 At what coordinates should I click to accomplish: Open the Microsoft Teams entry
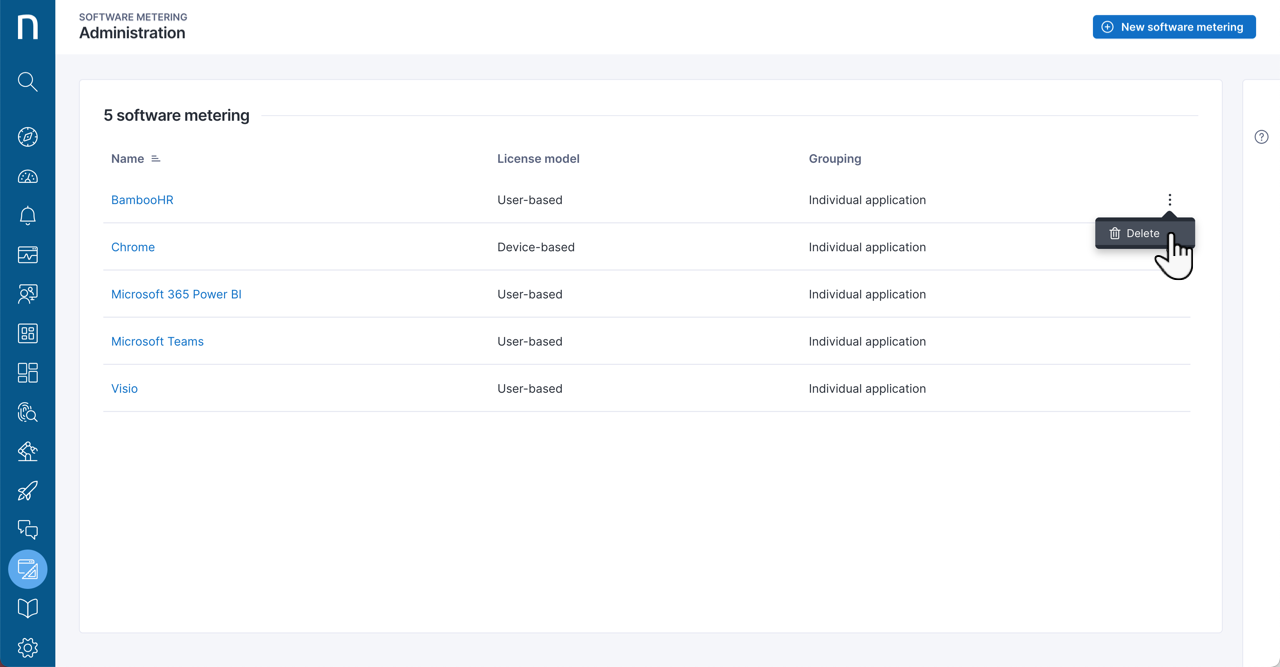click(x=157, y=341)
